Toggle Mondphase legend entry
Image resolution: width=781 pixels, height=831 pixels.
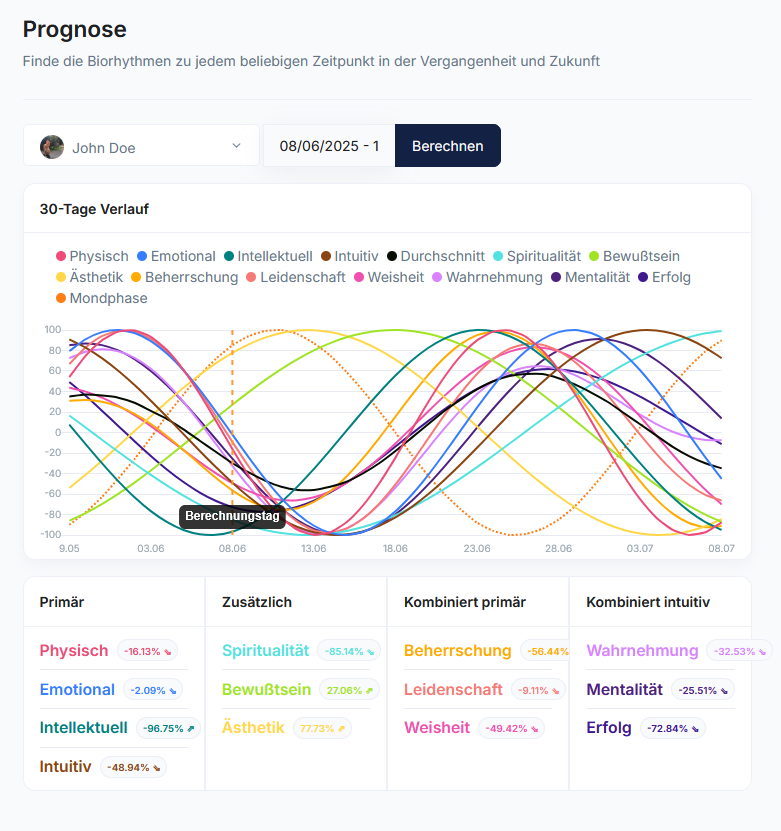102,298
